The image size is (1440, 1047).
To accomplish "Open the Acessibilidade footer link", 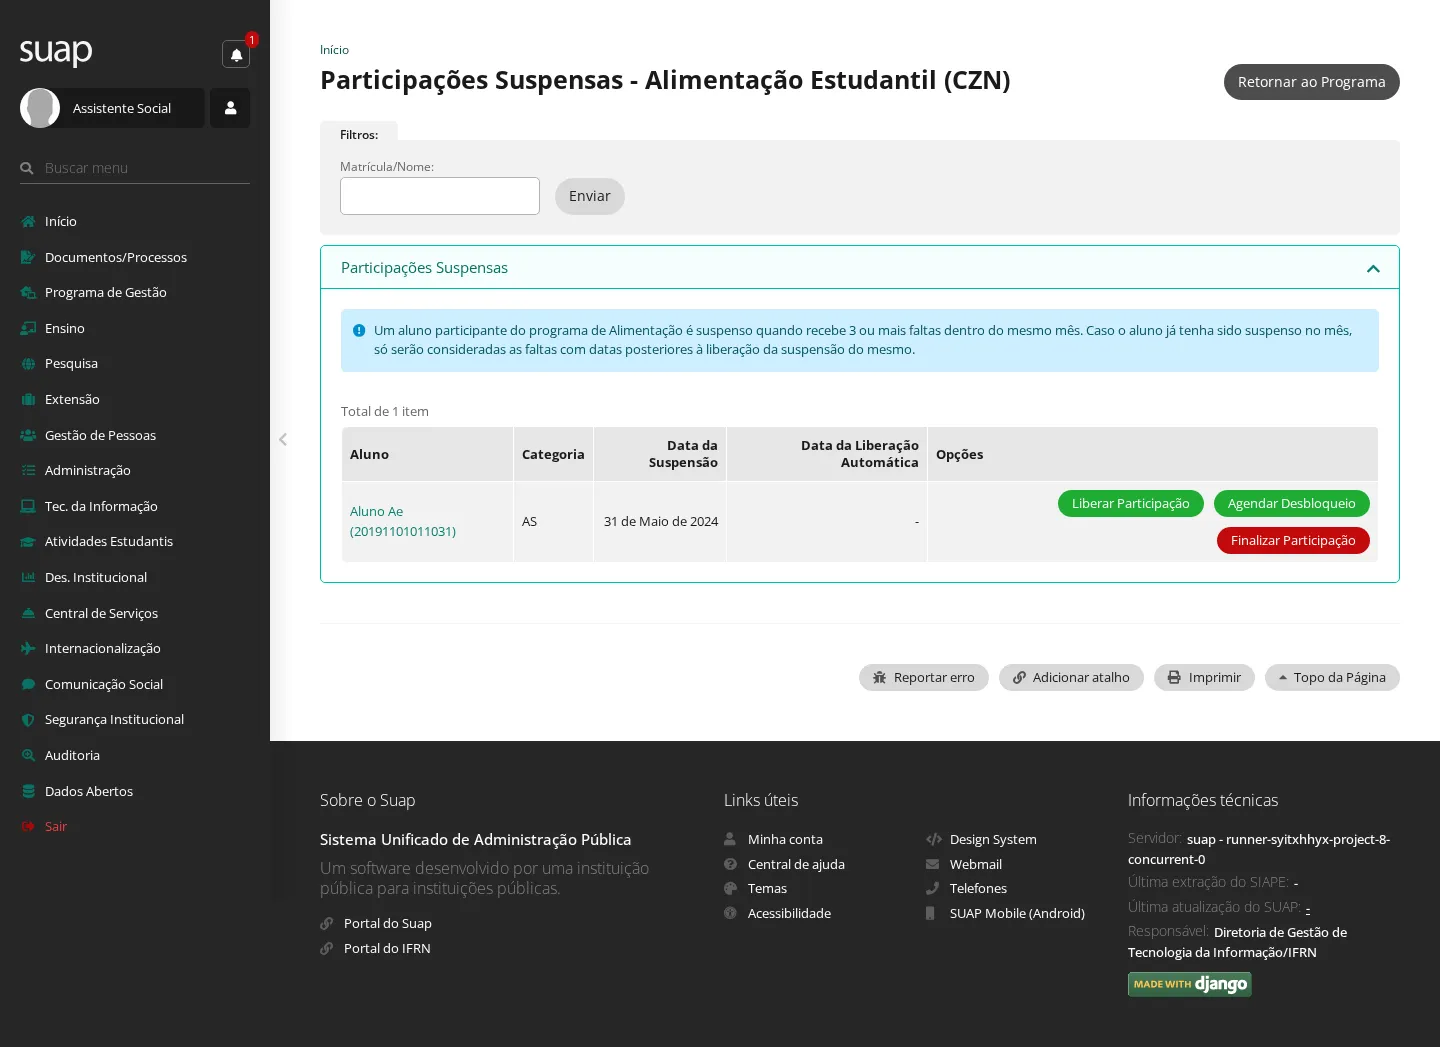I will point(789,913).
